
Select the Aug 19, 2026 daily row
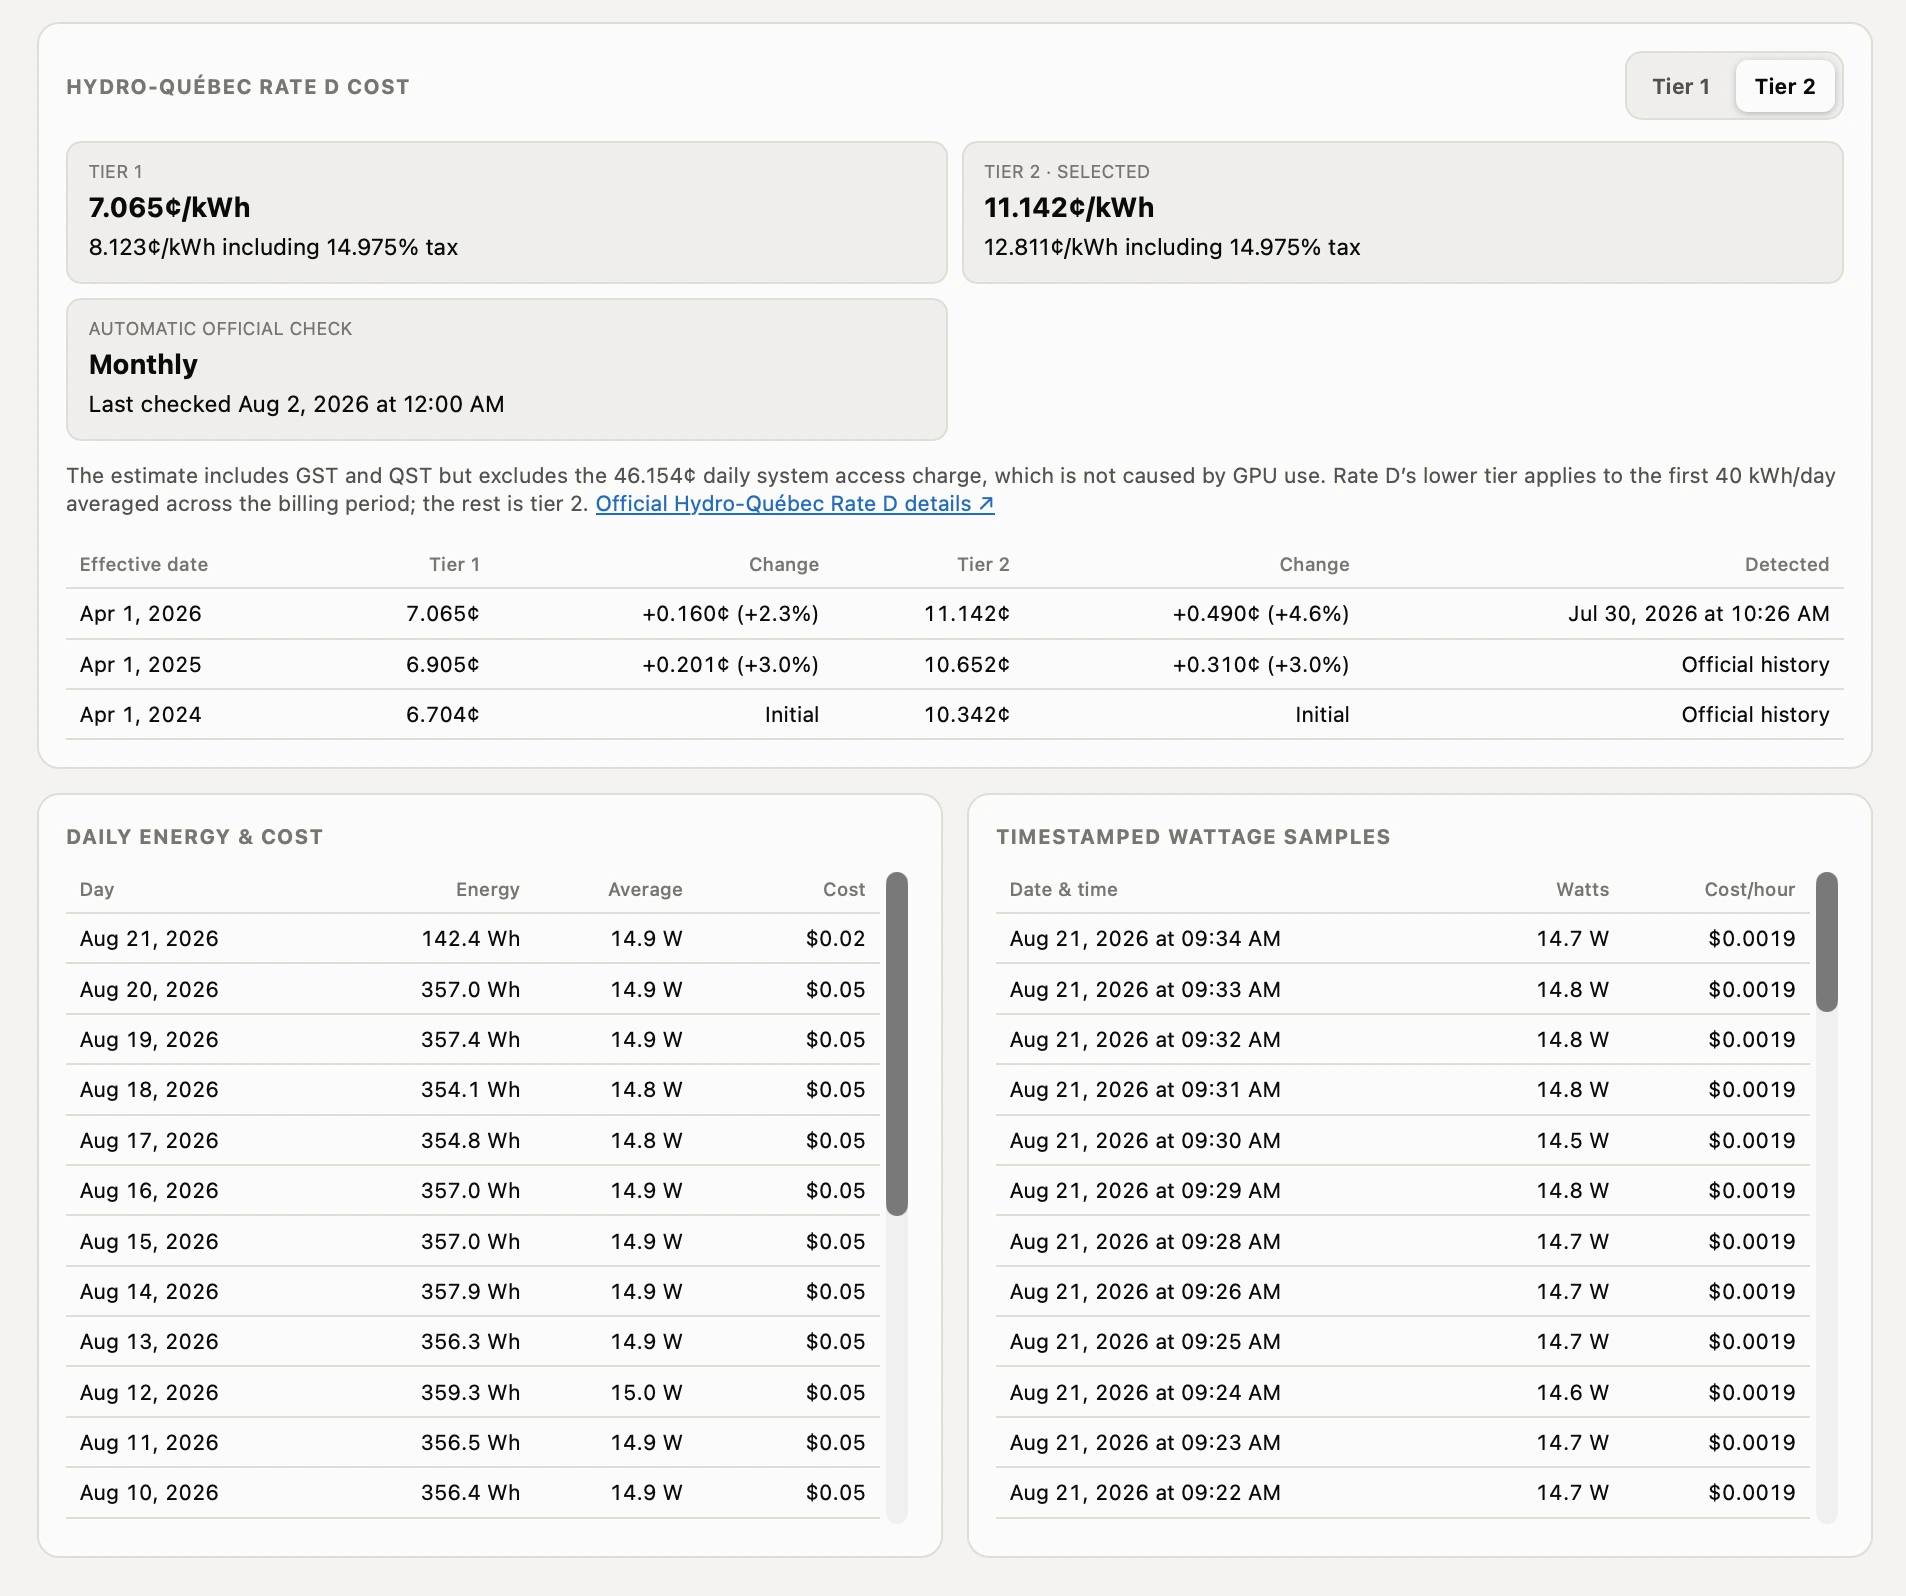coord(473,1040)
